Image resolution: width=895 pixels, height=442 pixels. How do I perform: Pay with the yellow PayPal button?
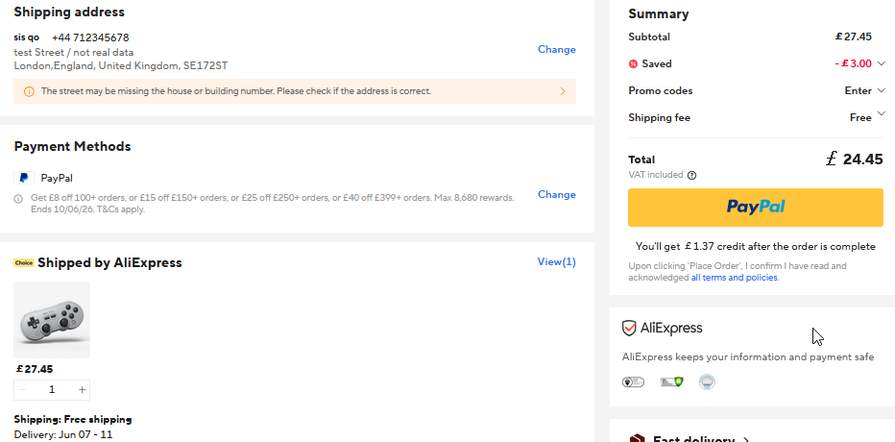coord(755,208)
